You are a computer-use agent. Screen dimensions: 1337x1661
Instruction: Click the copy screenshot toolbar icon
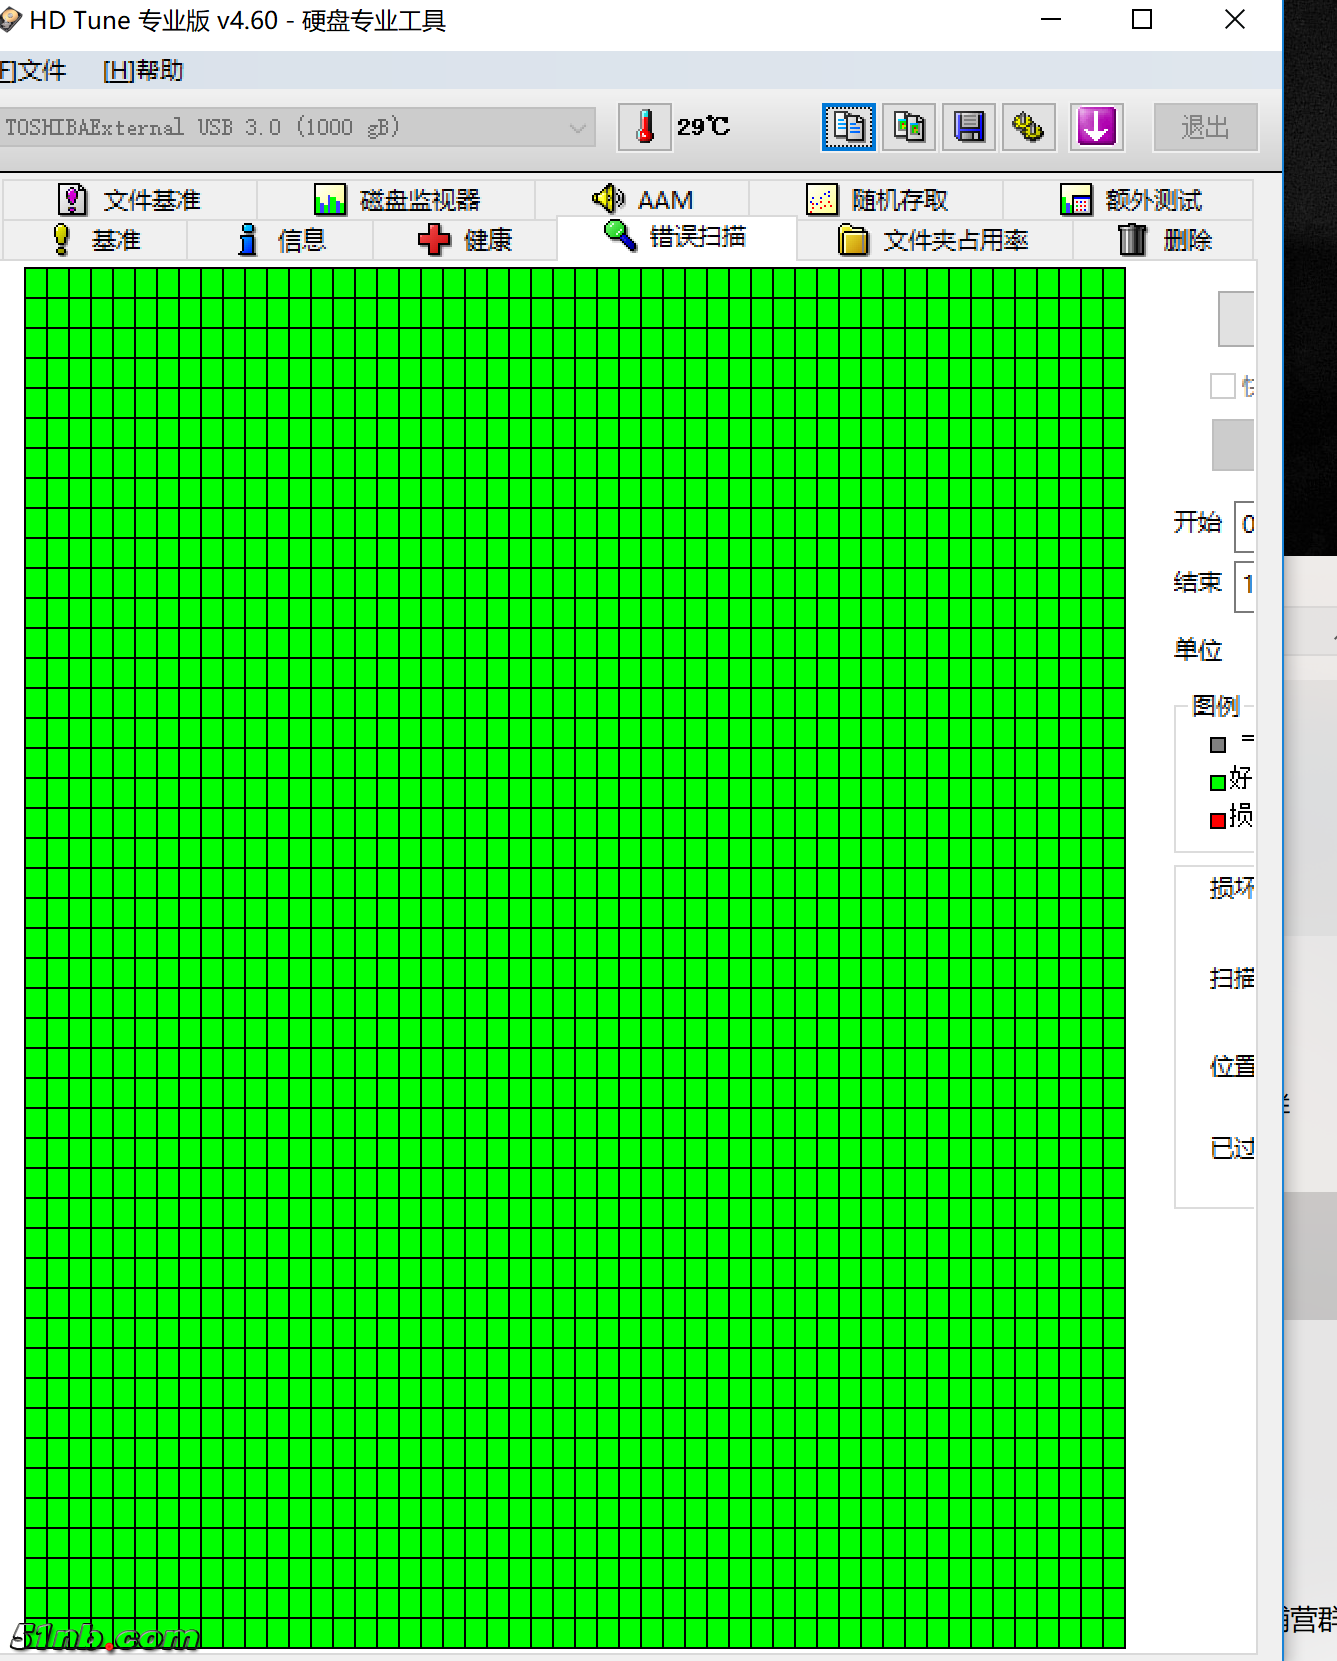(x=909, y=127)
